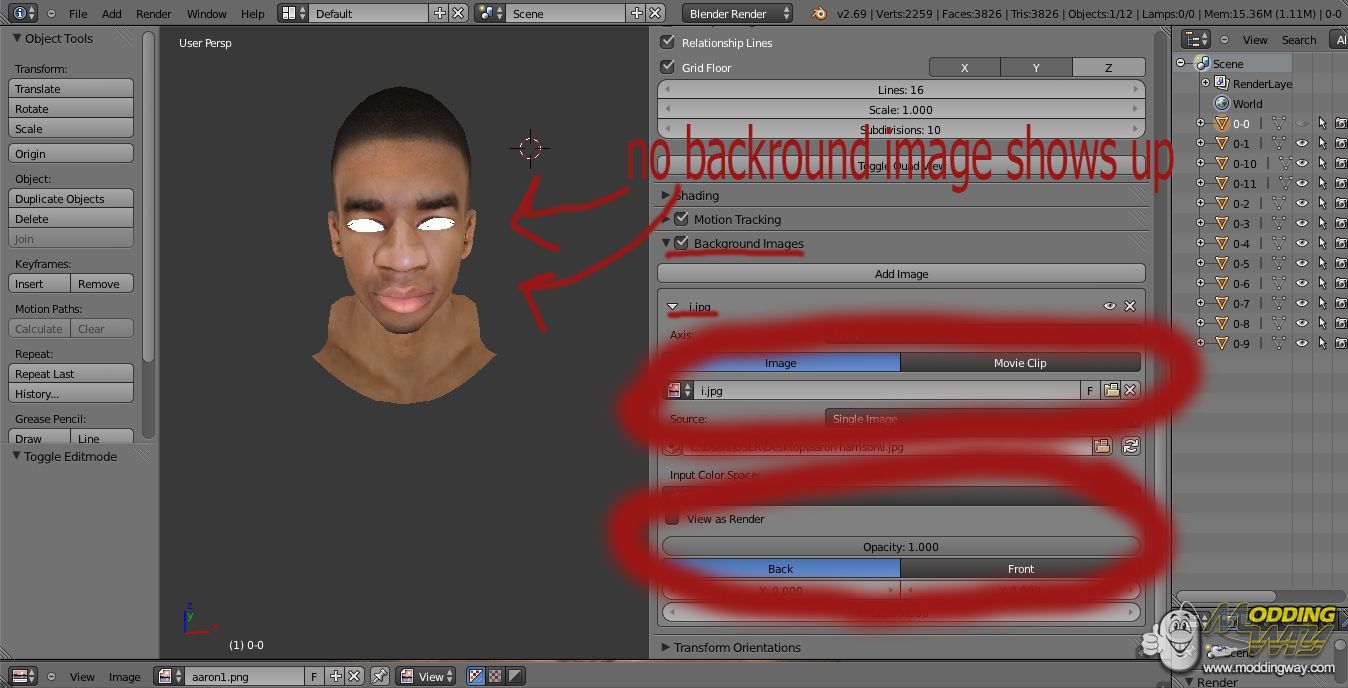
Task: Click the pin image icon in image editor
Action: pyautogui.click(x=380, y=677)
